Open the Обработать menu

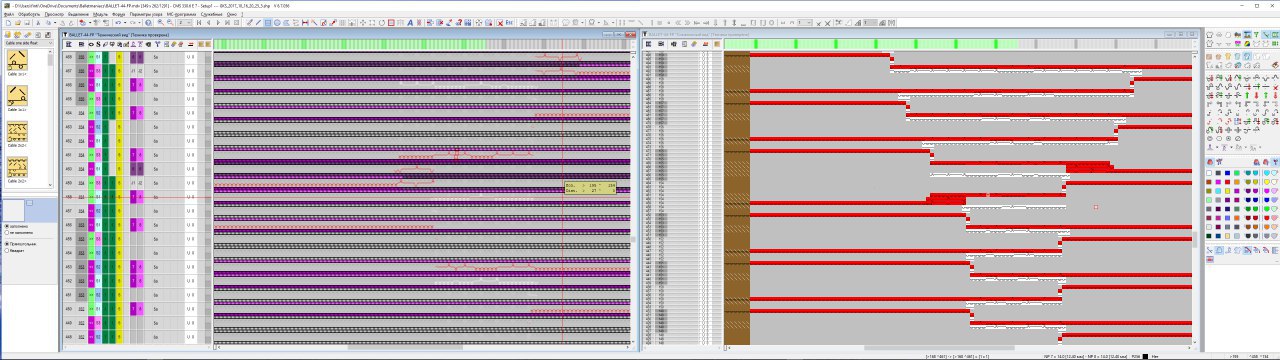pyautogui.click(x=29, y=15)
